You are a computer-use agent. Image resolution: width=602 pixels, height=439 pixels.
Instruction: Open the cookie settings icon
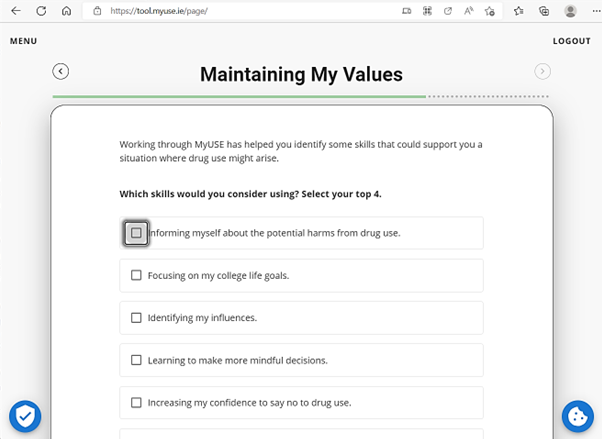click(x=577, y=416)
